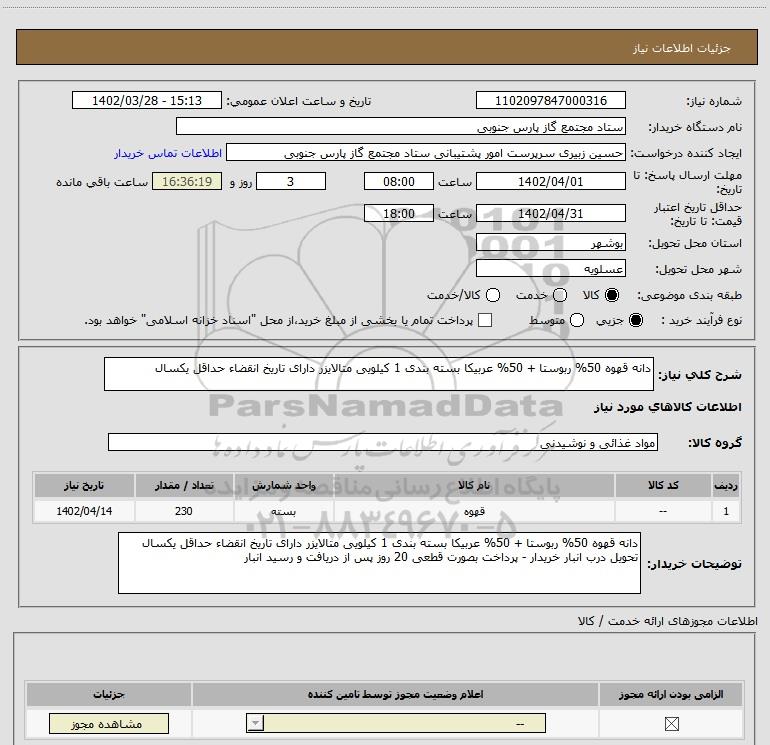Viewport: 770px width, 745px height.
Task: Click the ردیف column header
Action: [726, 486]
